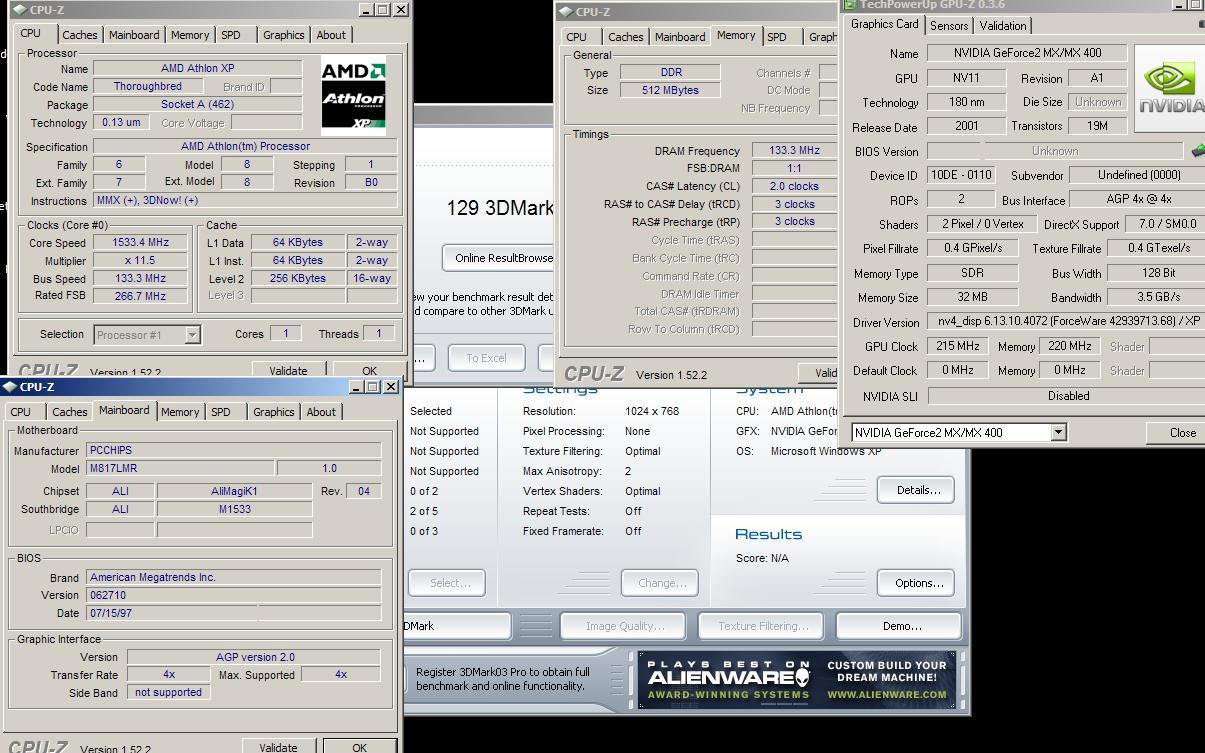The height and width of the screenshot is (753, 1205).
Task: Open the About tab in top-left CPU-Z
Action: click(x=331, y=35)
